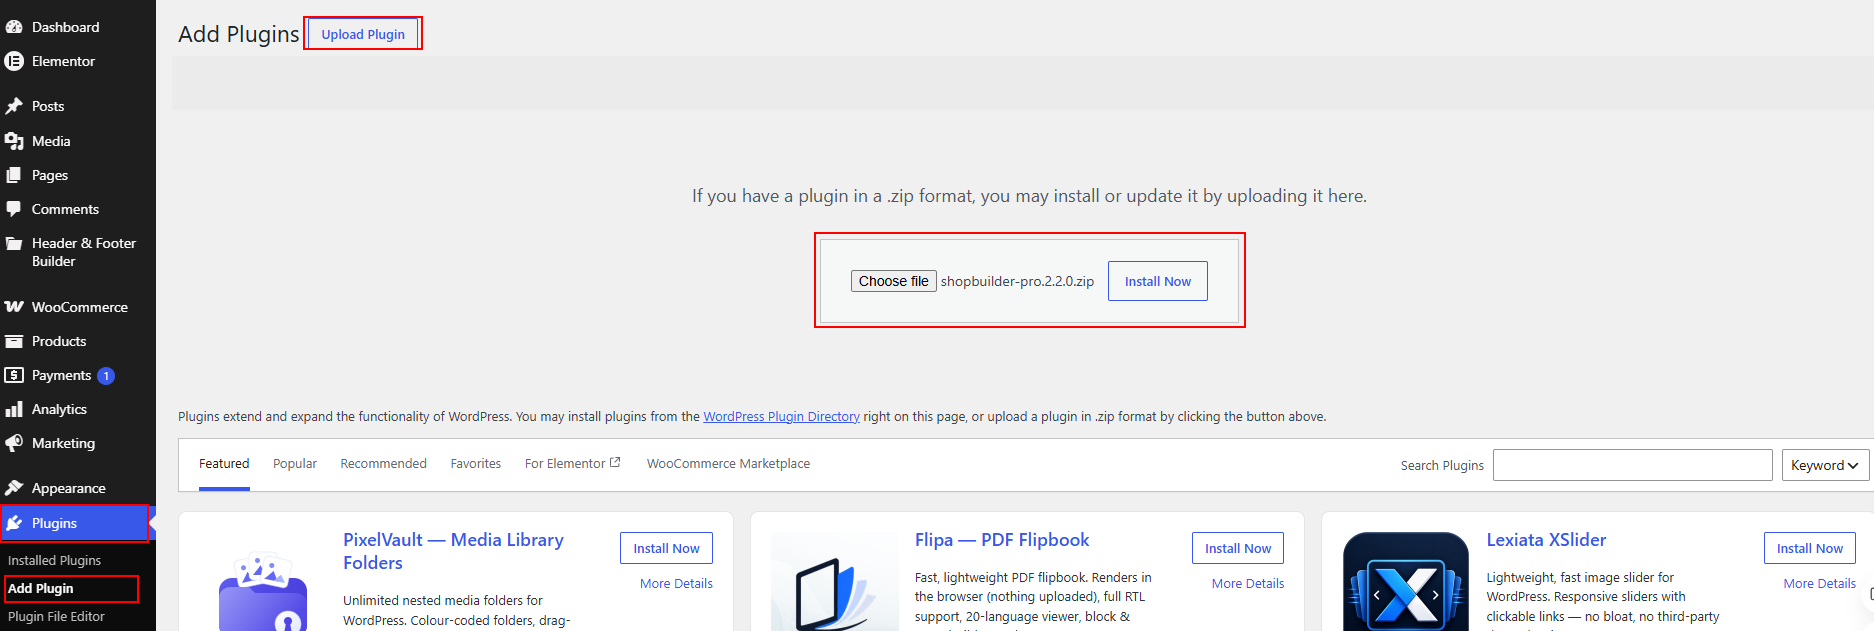Go to the Media menu label

pyautogui.click(x=51, y=141)
